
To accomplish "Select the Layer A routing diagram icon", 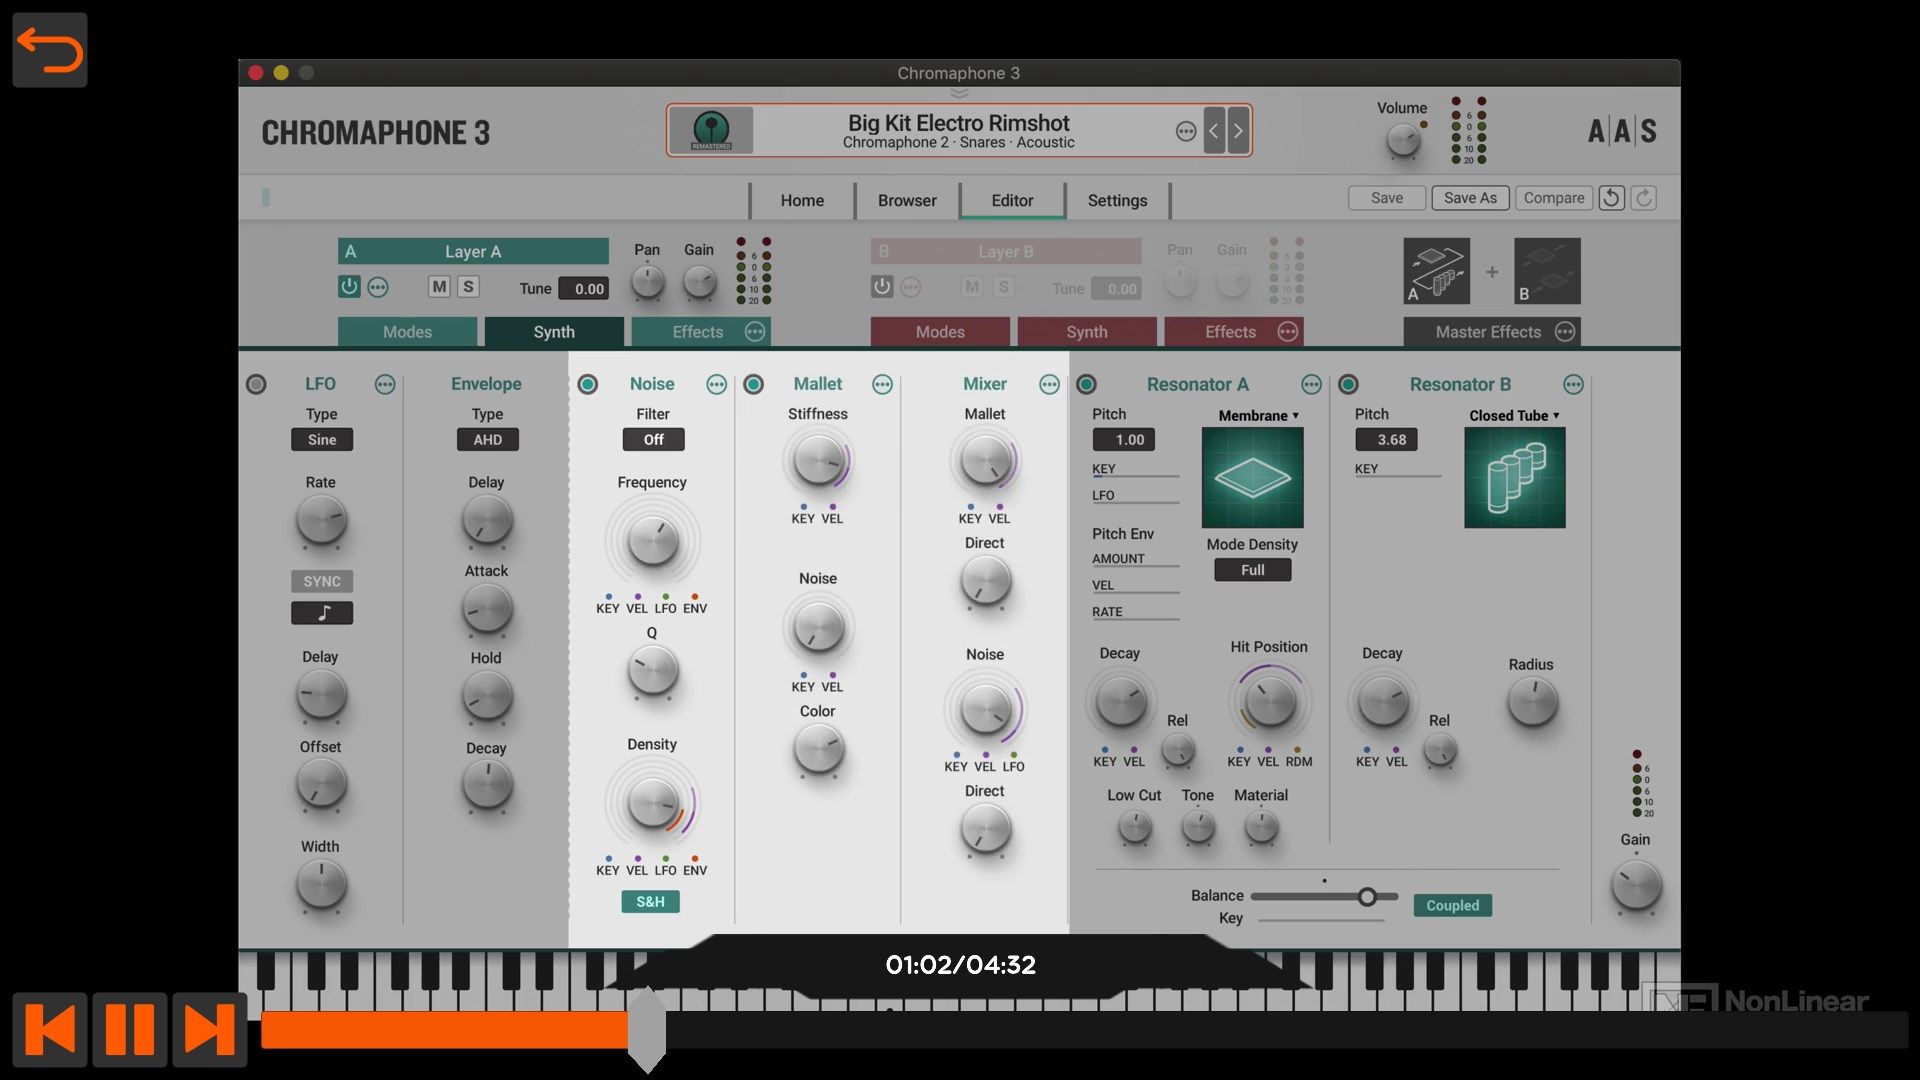I will (1437, 271).
